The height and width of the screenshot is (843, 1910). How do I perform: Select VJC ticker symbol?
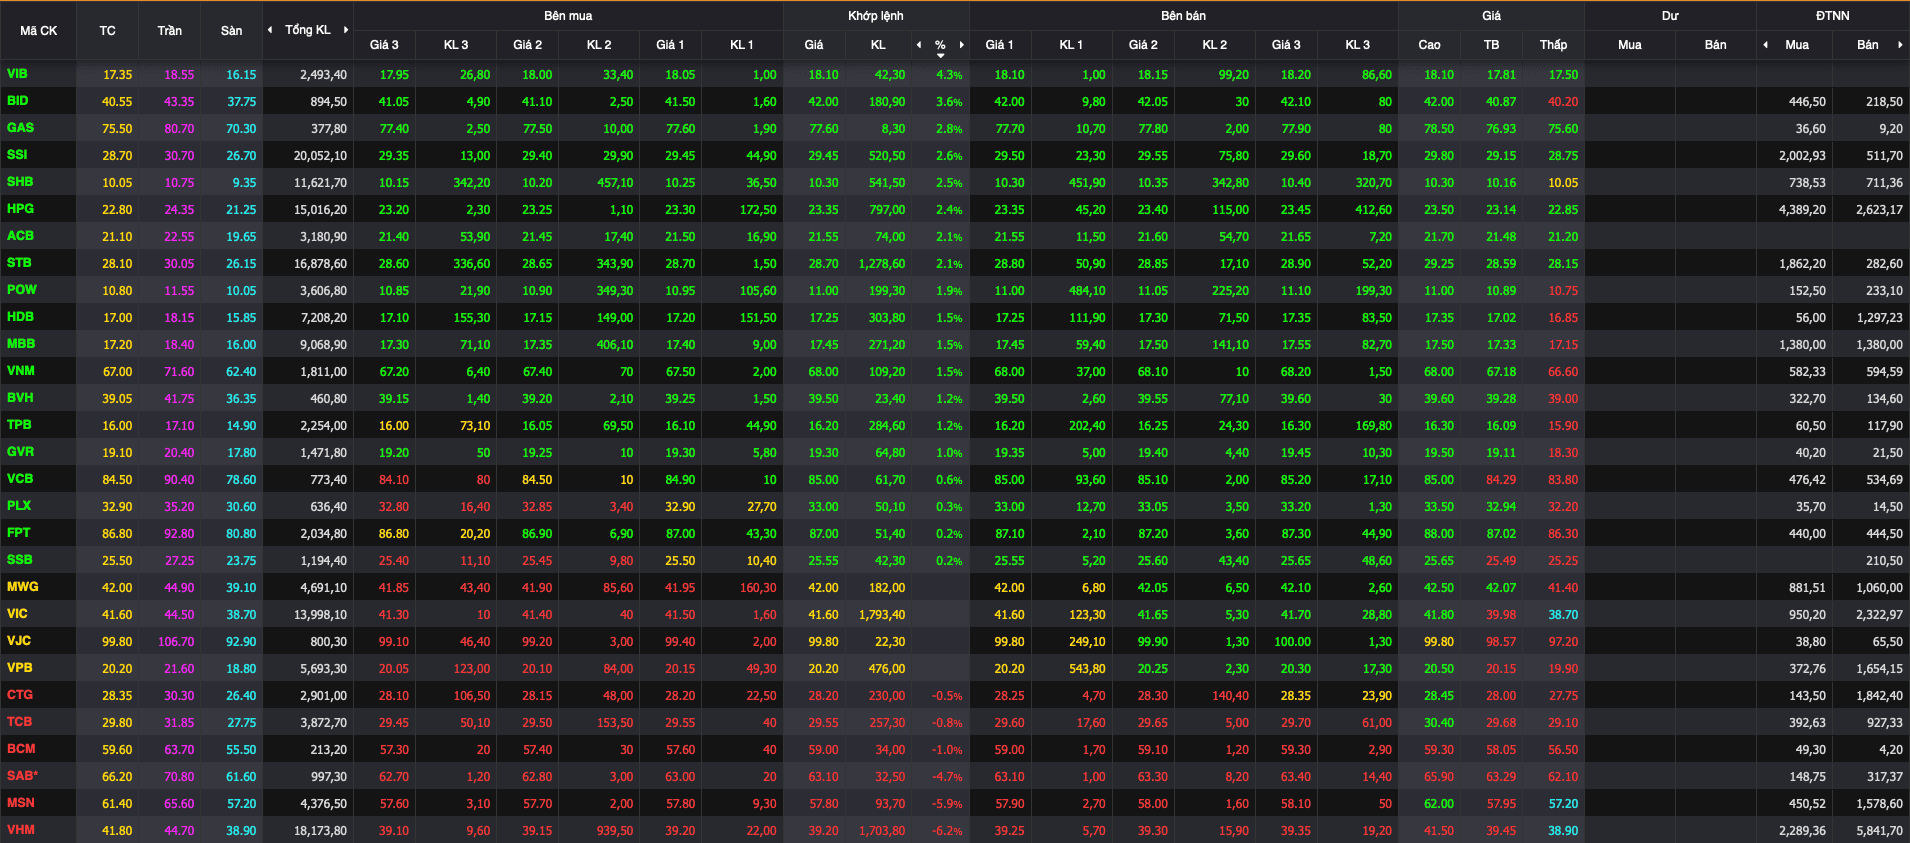point(18,641)
